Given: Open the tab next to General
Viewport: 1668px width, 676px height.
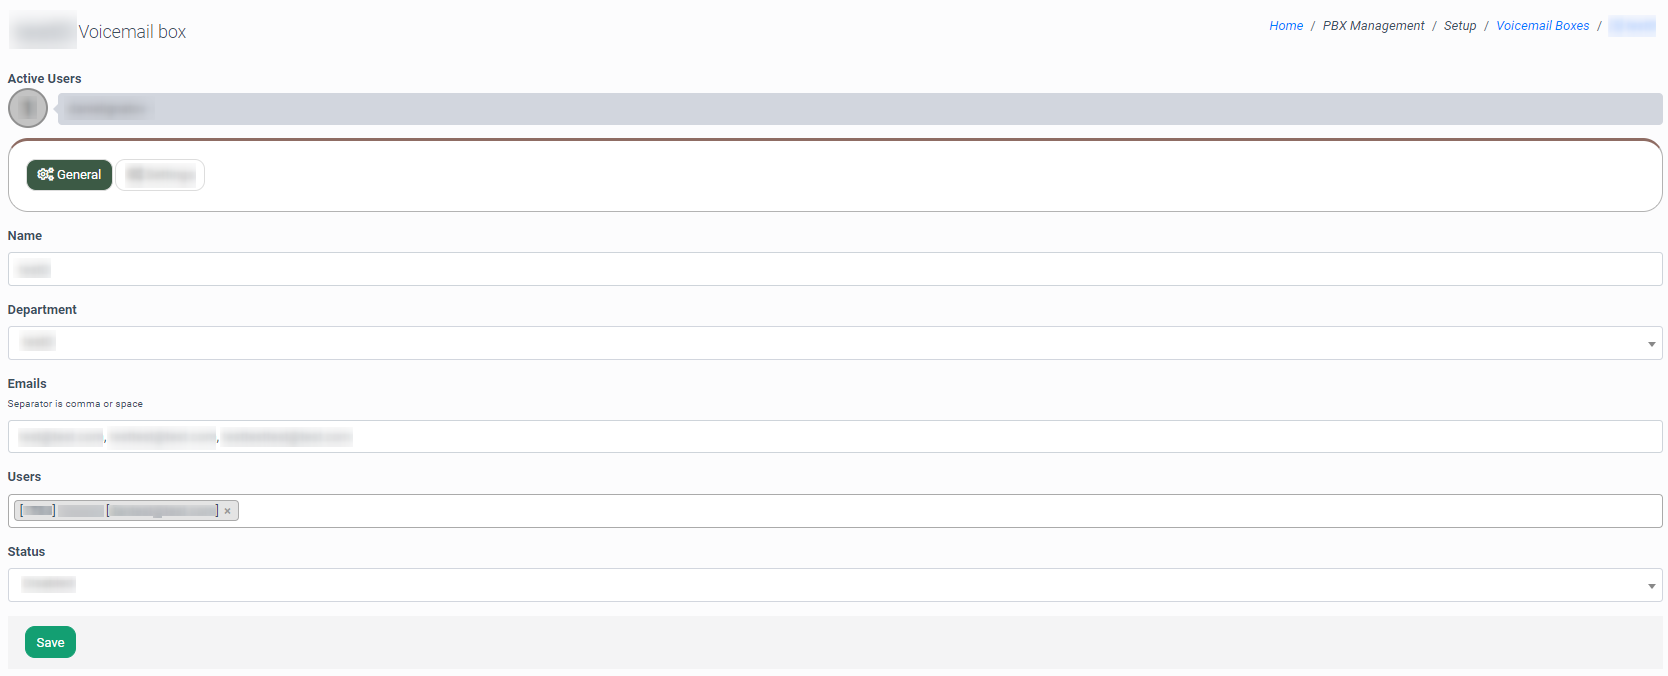Looking at the screenshot, I should [160, 175].
